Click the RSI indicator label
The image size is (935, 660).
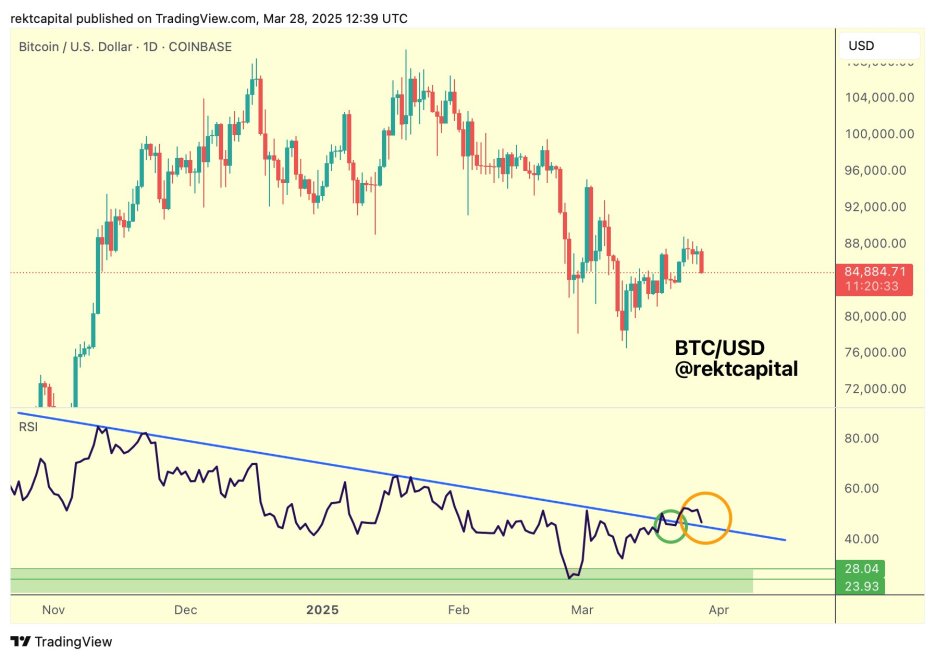point(28,427)
